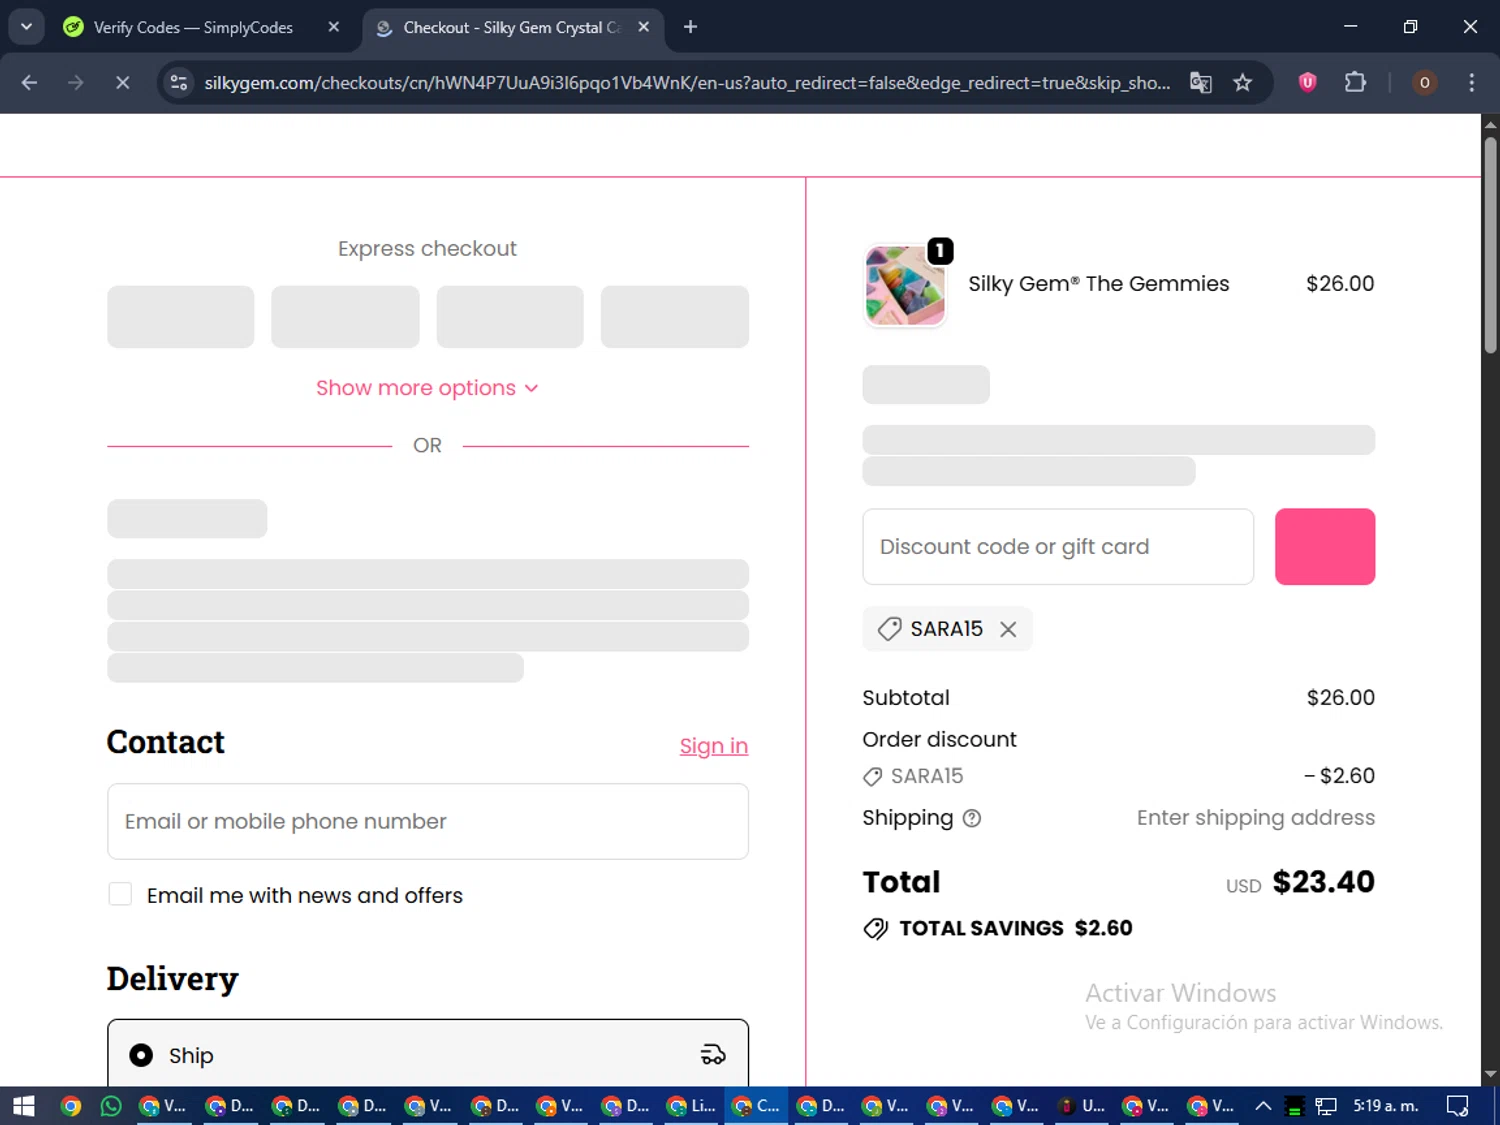Screen dimensions: 1500x1125
Task: Click the scrollbar down arrow
Action: coord(1490,1075)
